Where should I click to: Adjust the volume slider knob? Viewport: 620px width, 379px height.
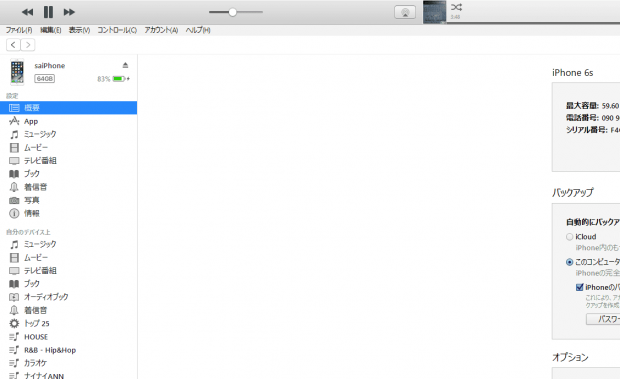(x=232, y=12)
